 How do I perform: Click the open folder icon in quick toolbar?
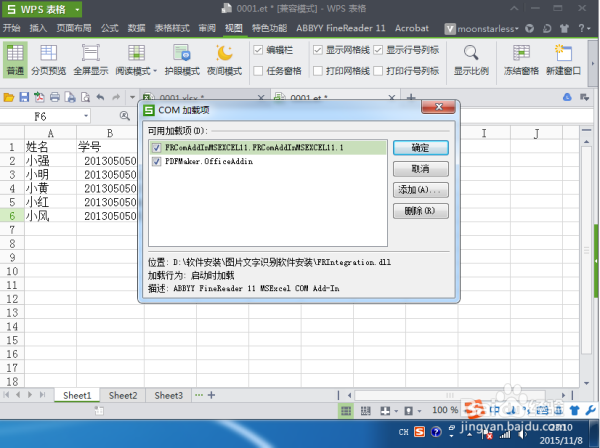[x=8, y=98]
